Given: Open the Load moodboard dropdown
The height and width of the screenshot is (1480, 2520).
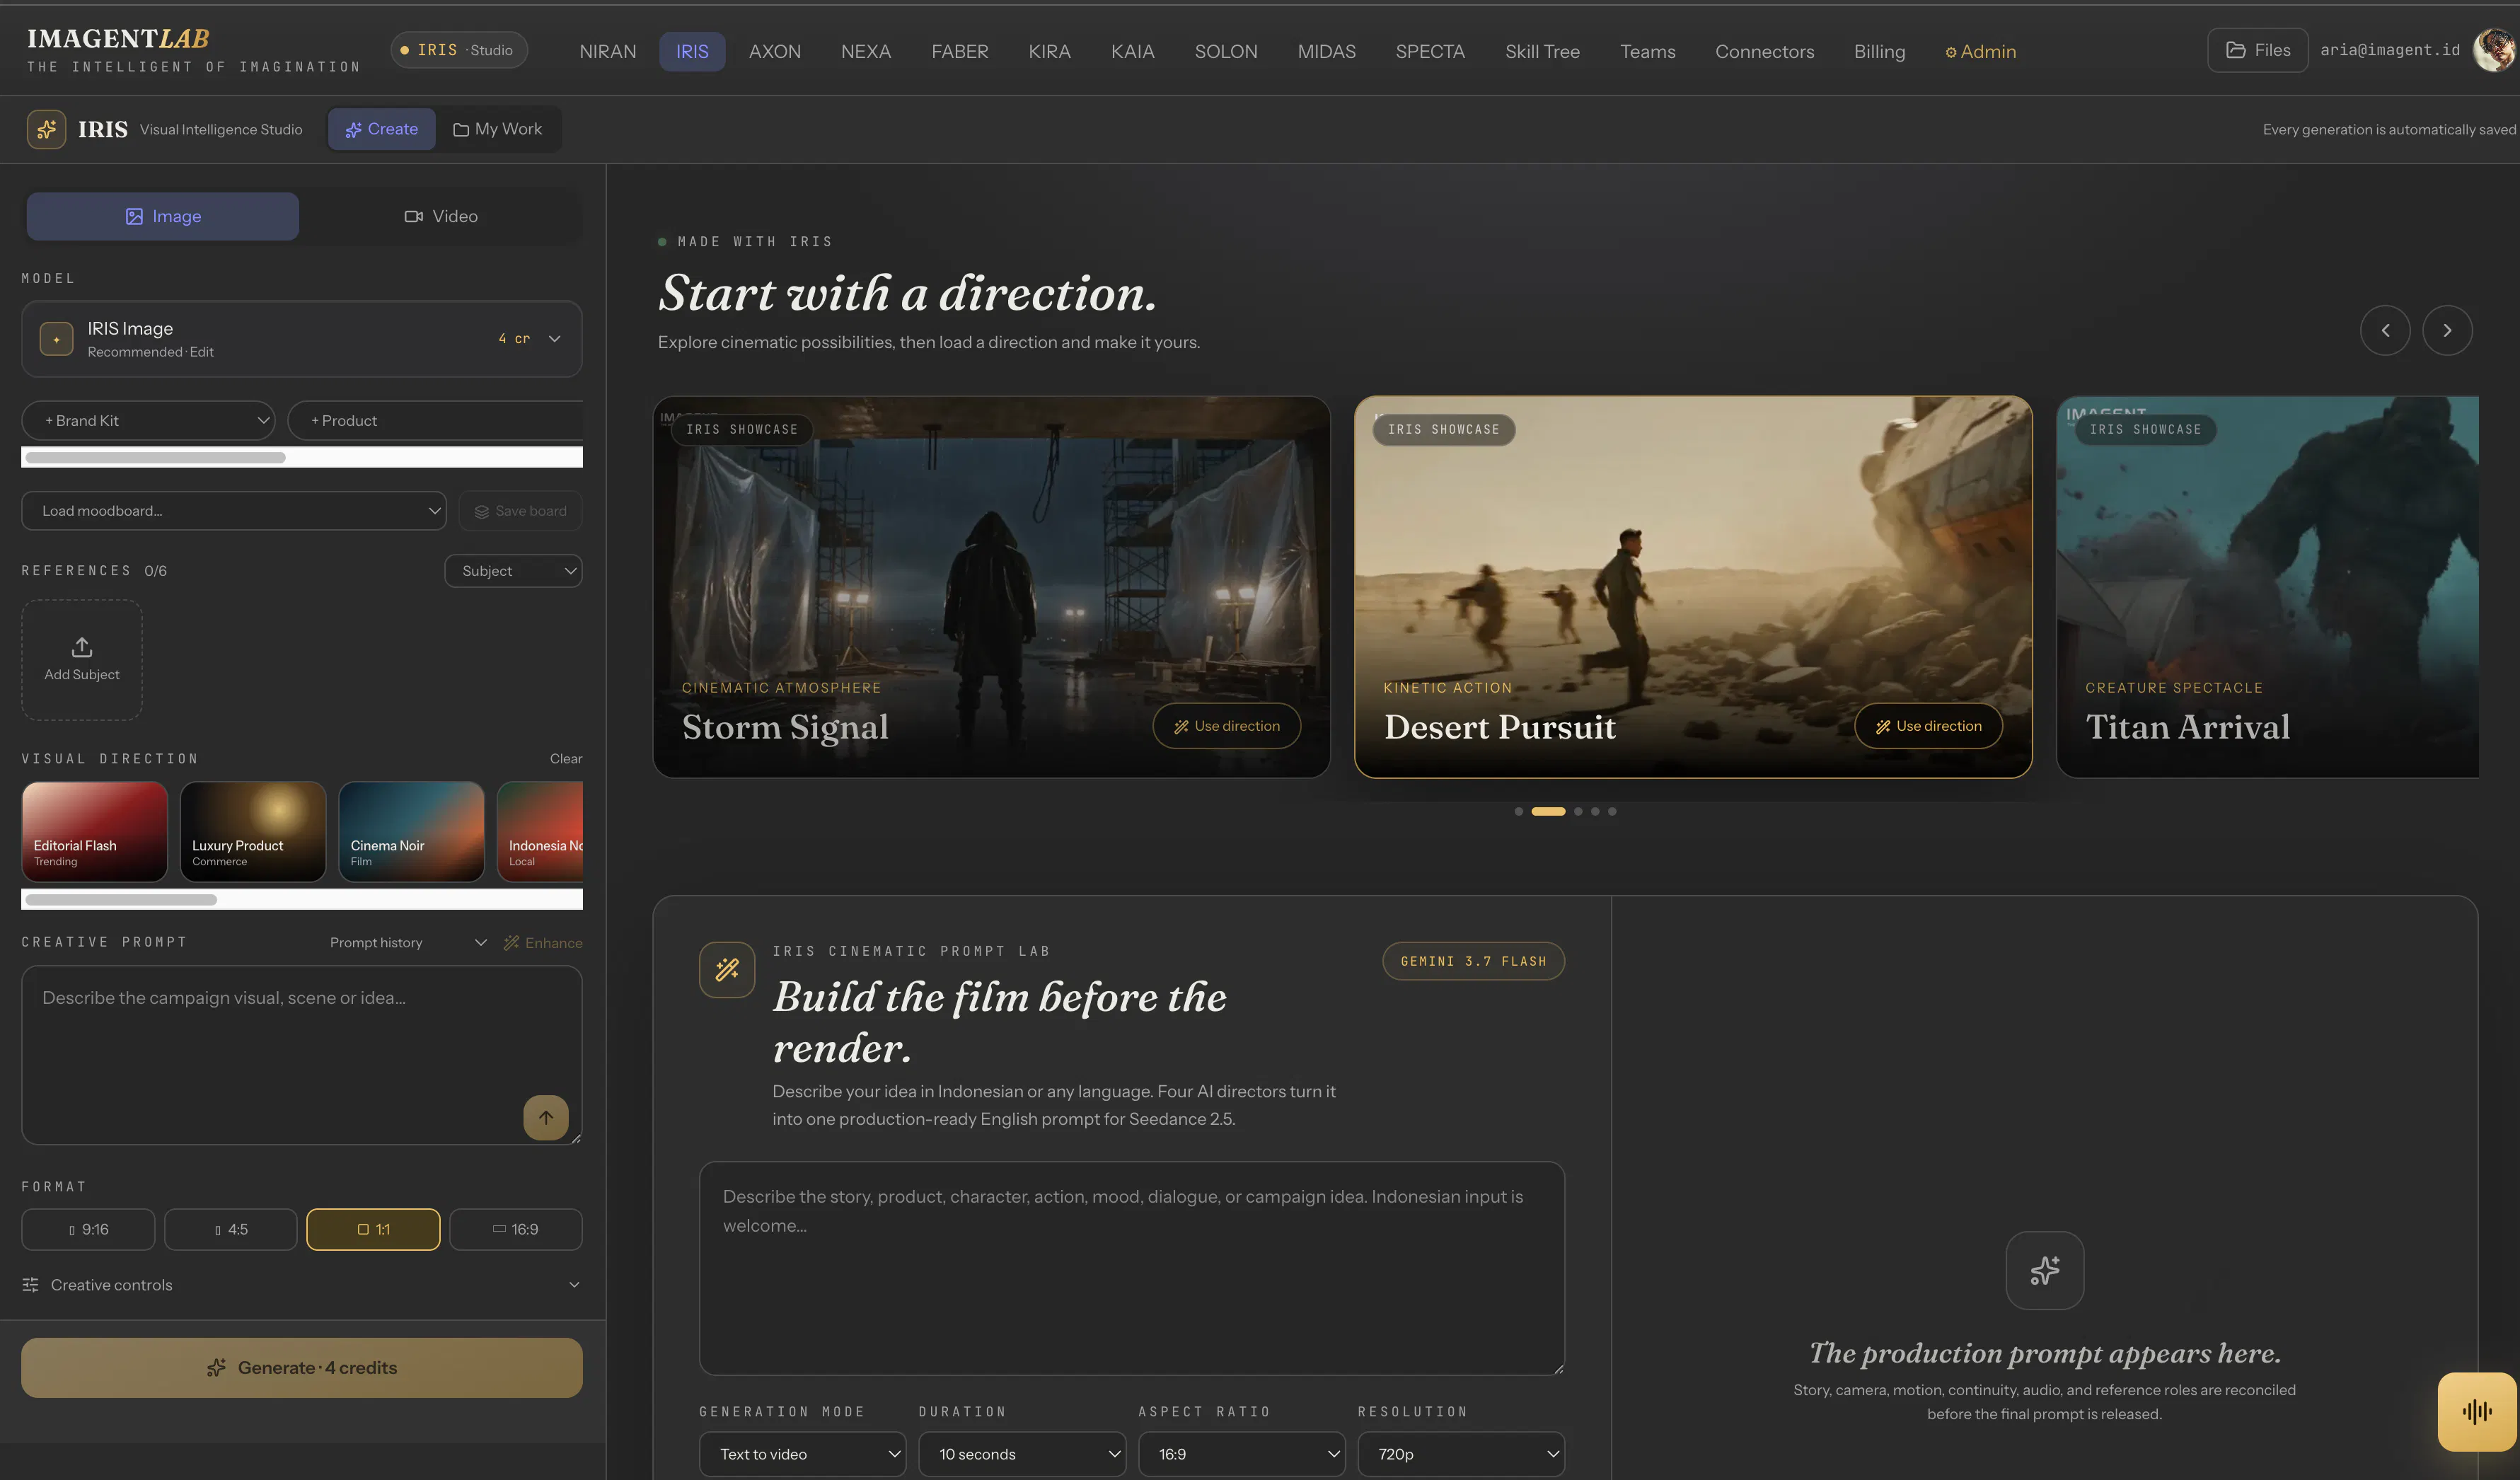Looking at the screenshot, I should coord(234,511).
